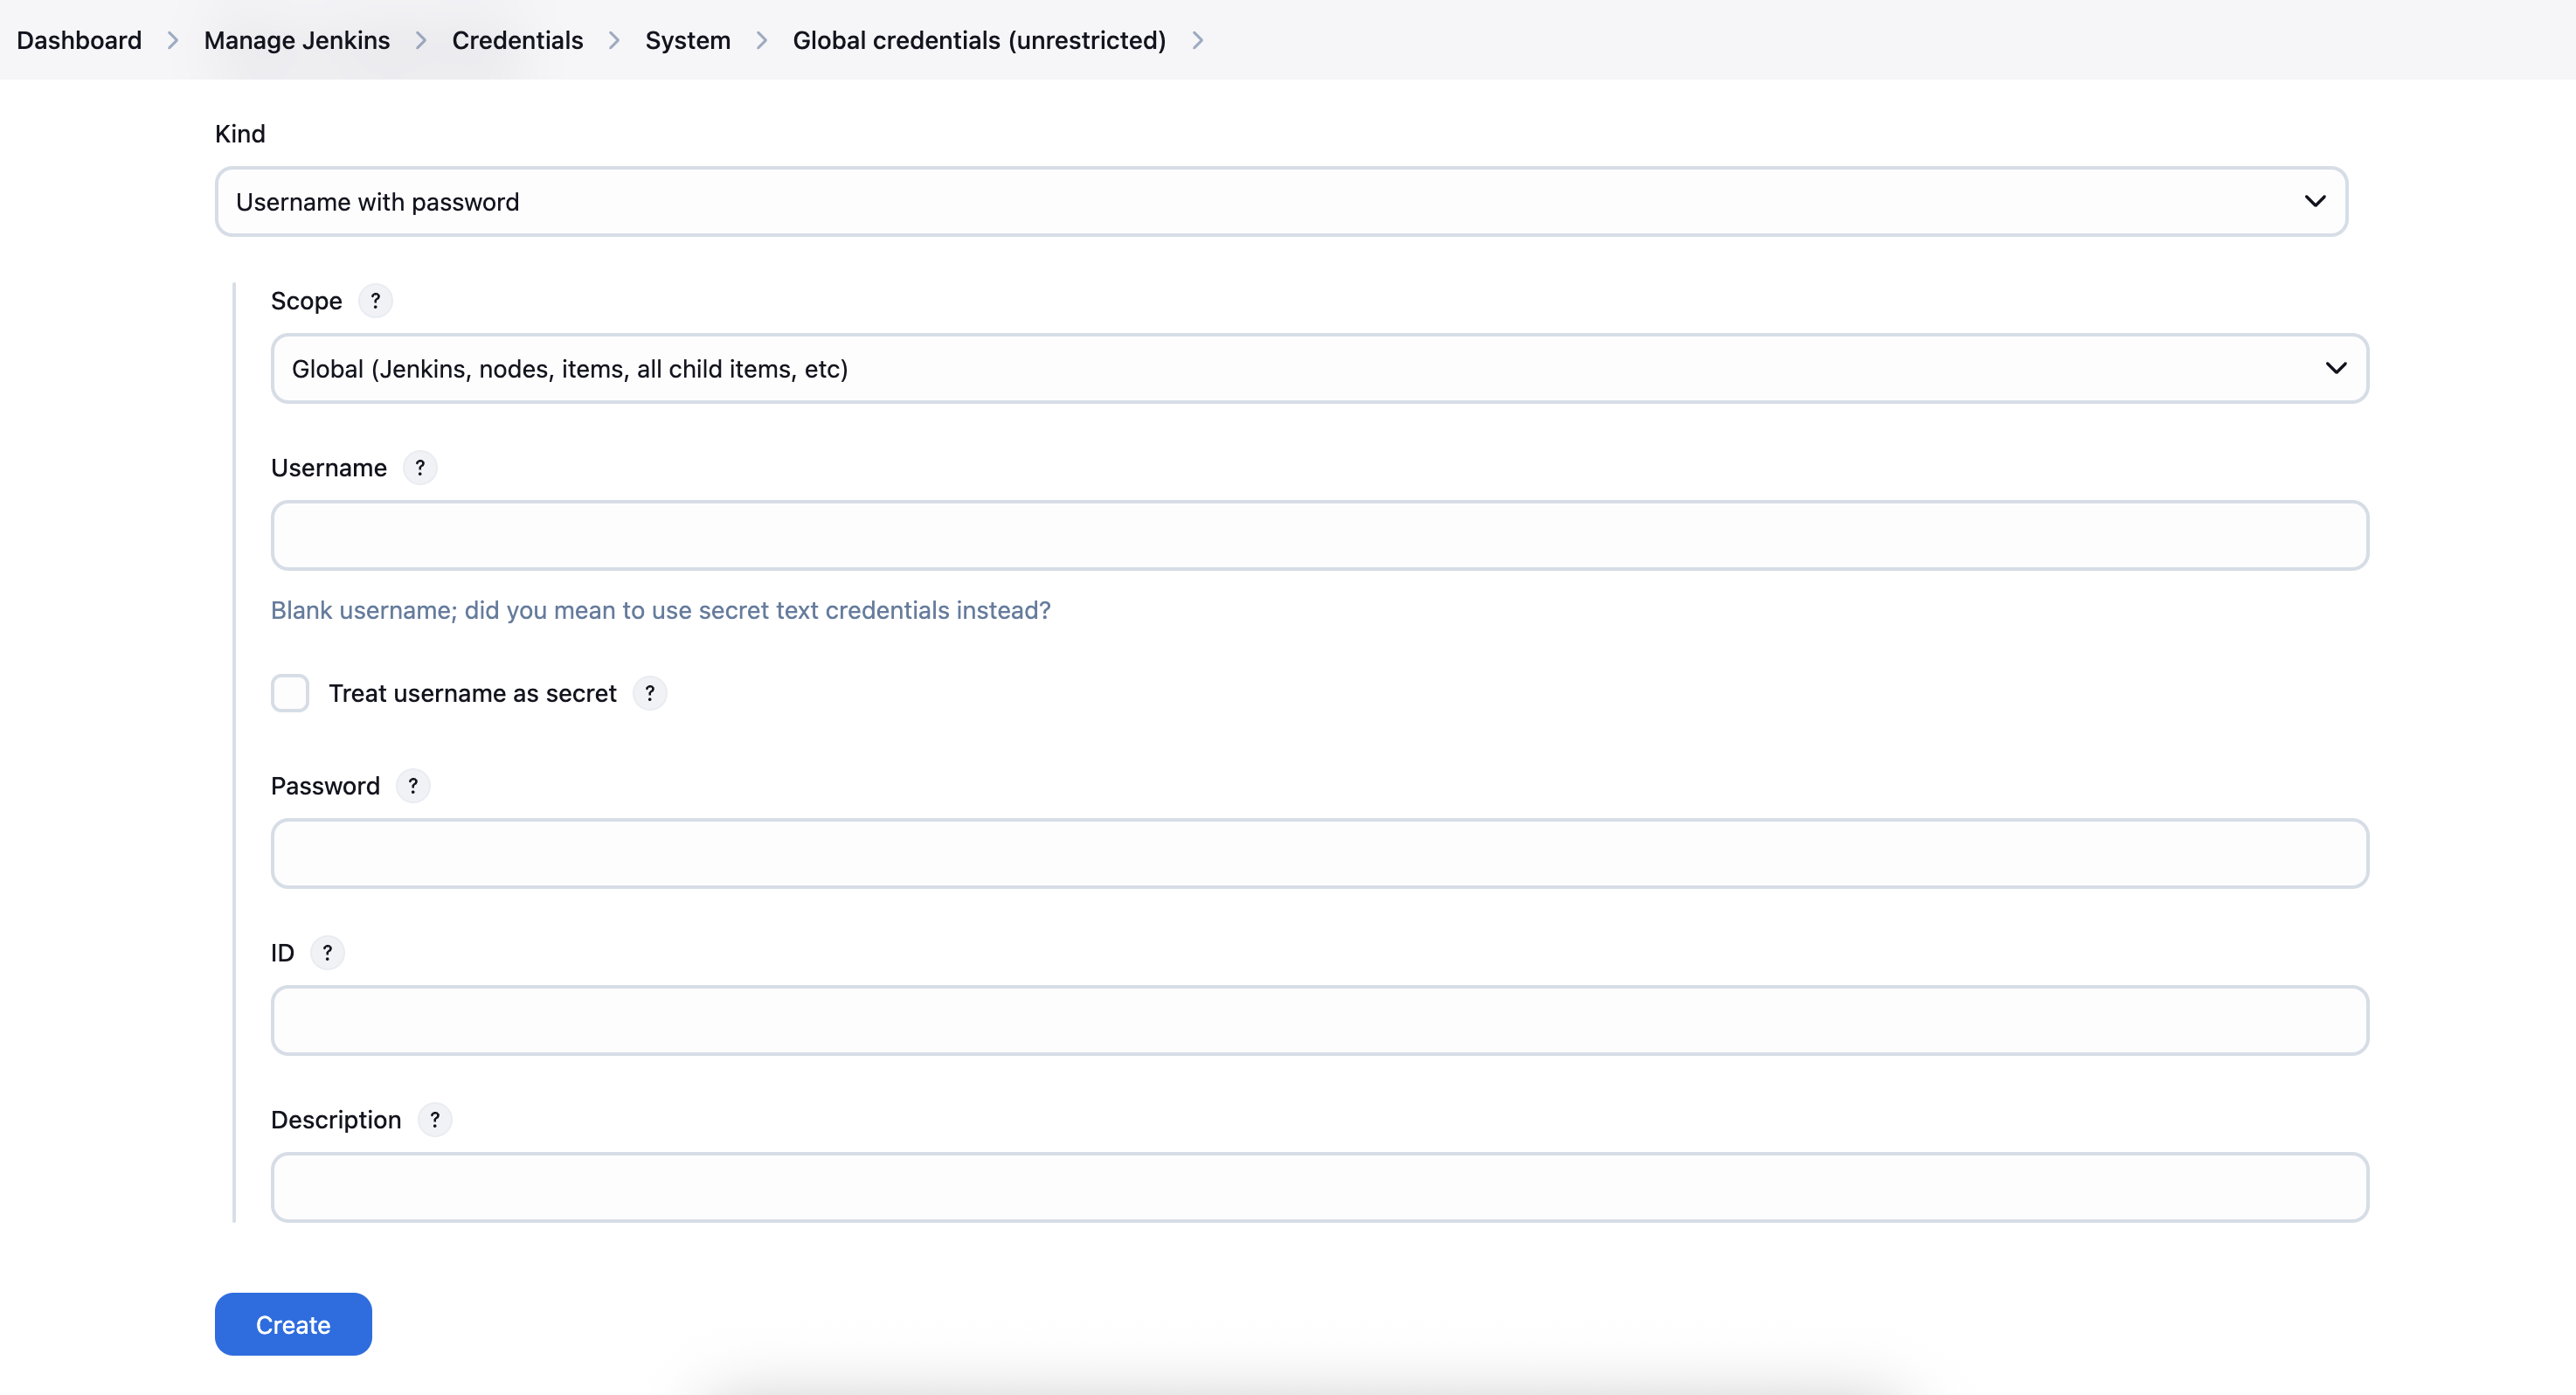Enable Treat username as secret checkbox
This screenshot has height=1395, width=2576.
tap(290, 693)
